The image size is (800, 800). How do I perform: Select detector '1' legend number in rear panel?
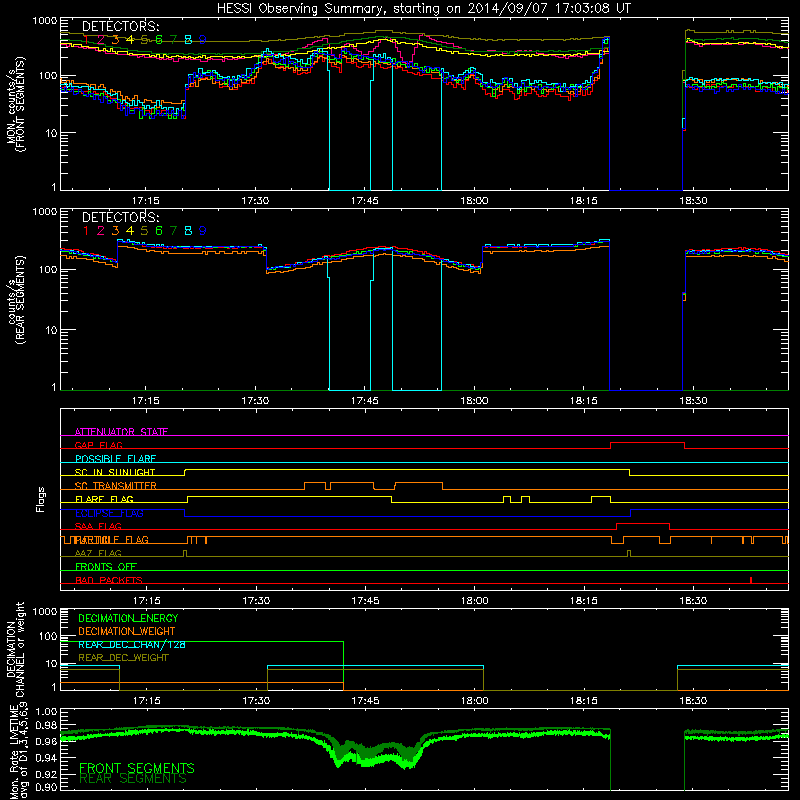(x=86, y=231)
